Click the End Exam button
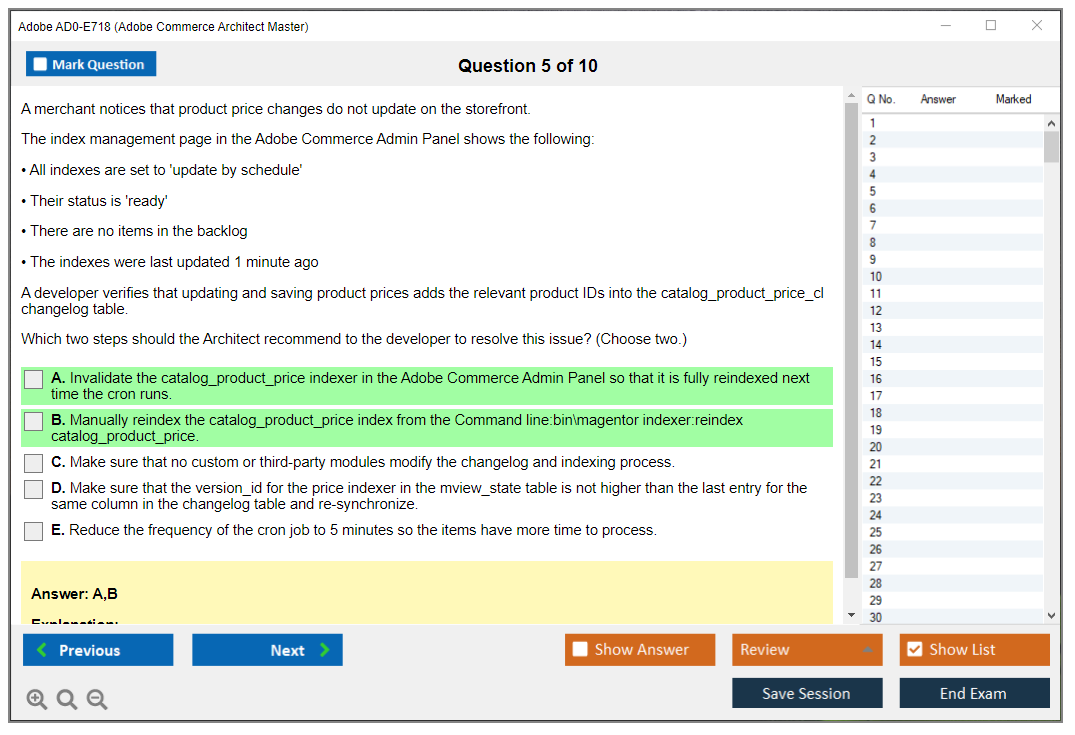Image resolution: width=1075 pixels, height=735 pixels. point(973,693)
